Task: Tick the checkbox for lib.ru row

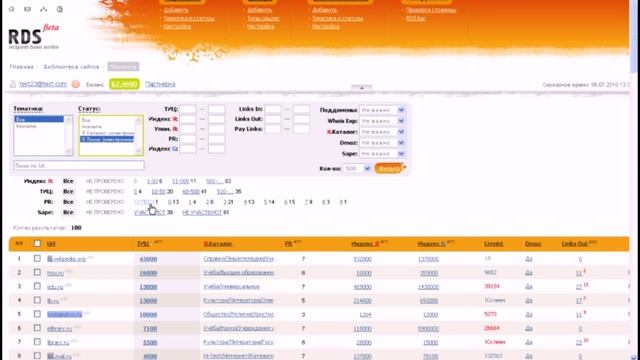Action: pyautogui.click(x=37, y=300)
